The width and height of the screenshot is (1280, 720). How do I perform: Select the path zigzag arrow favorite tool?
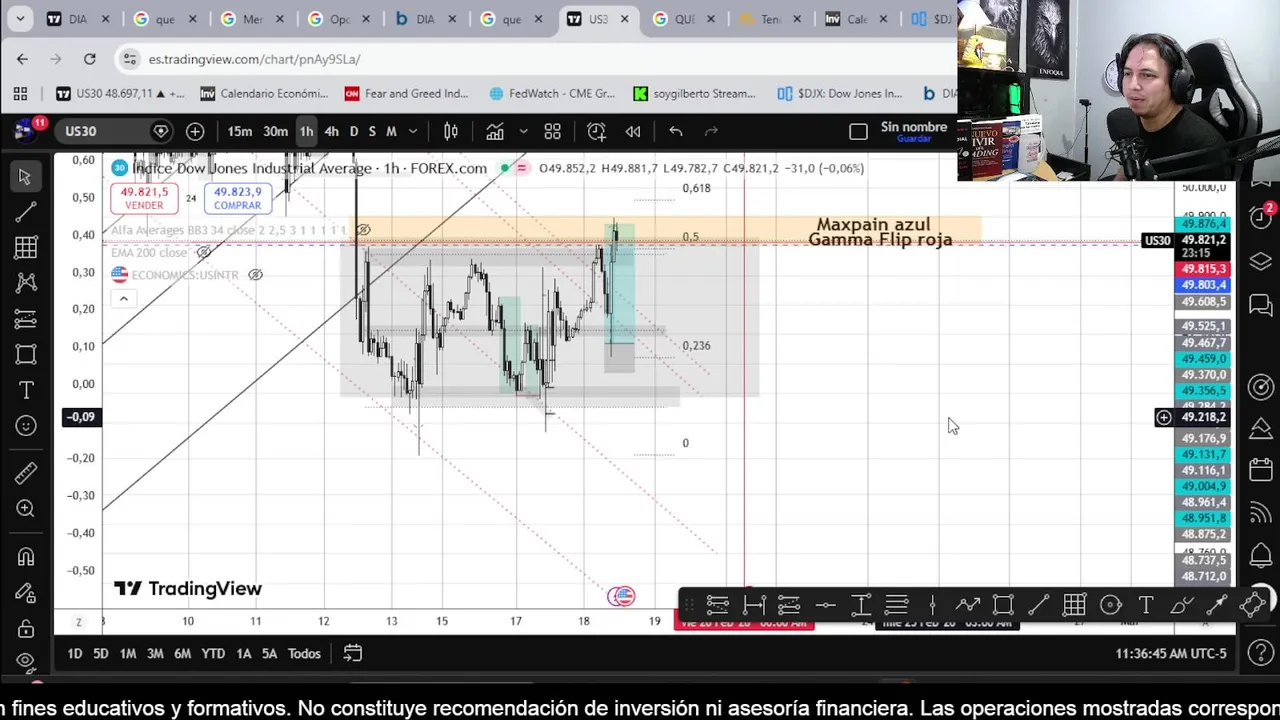pos(968,605)
